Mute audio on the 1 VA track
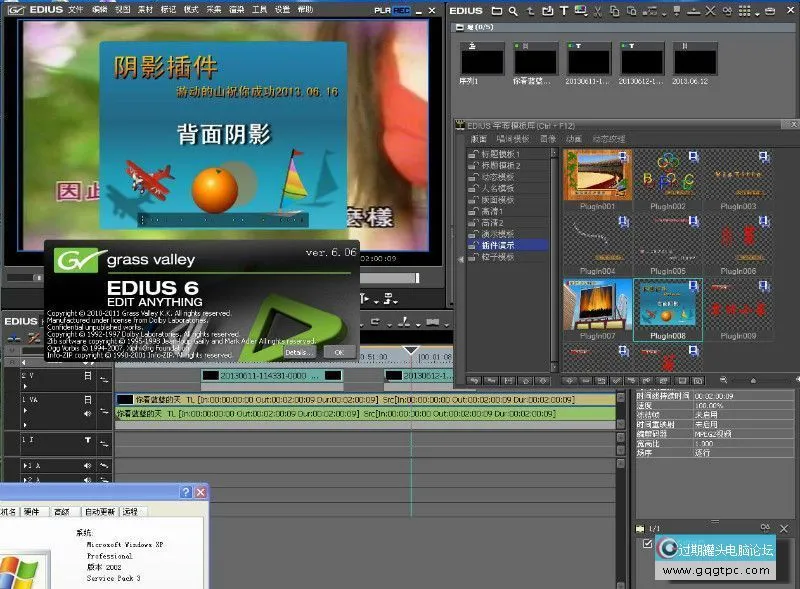Viewport: 800px width, 589px height. [x=88, y=412]
